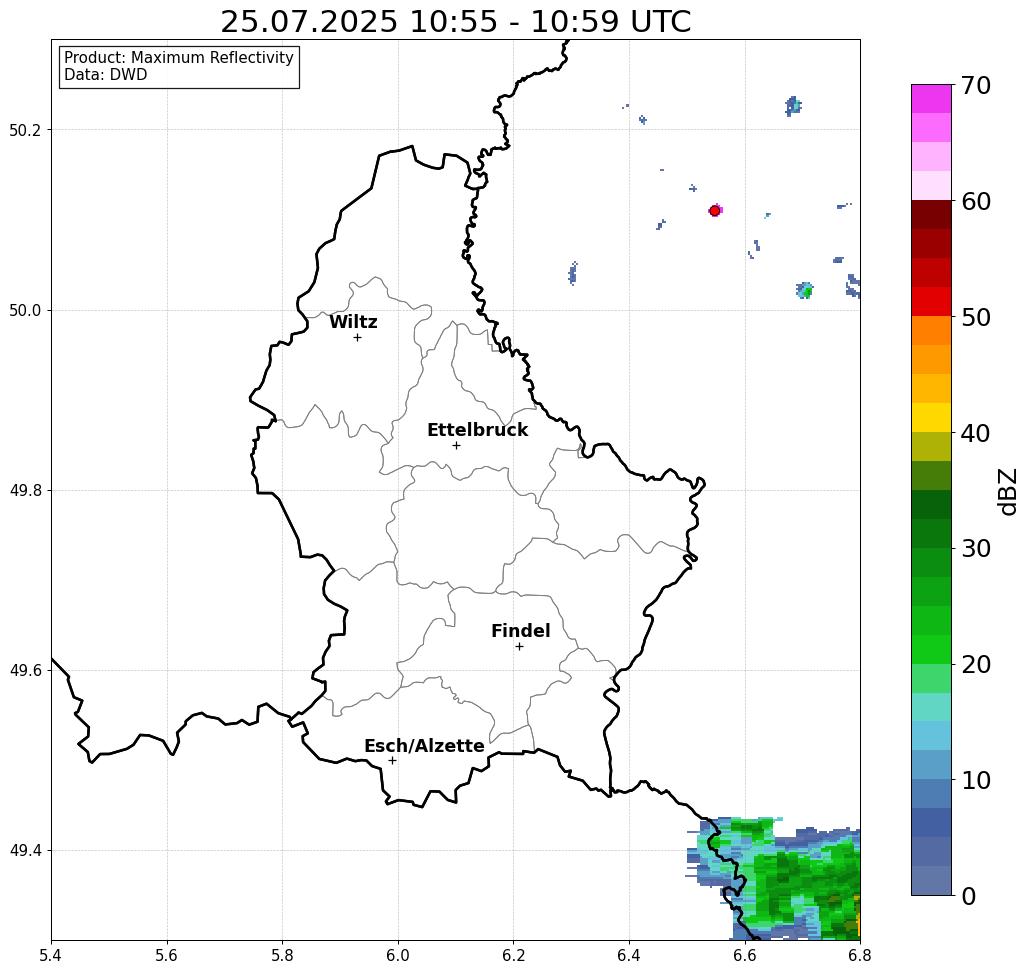This screenshot has height=973, width=1029.
Task: Click latitude tick label 49.4
Action: (25, 851)
